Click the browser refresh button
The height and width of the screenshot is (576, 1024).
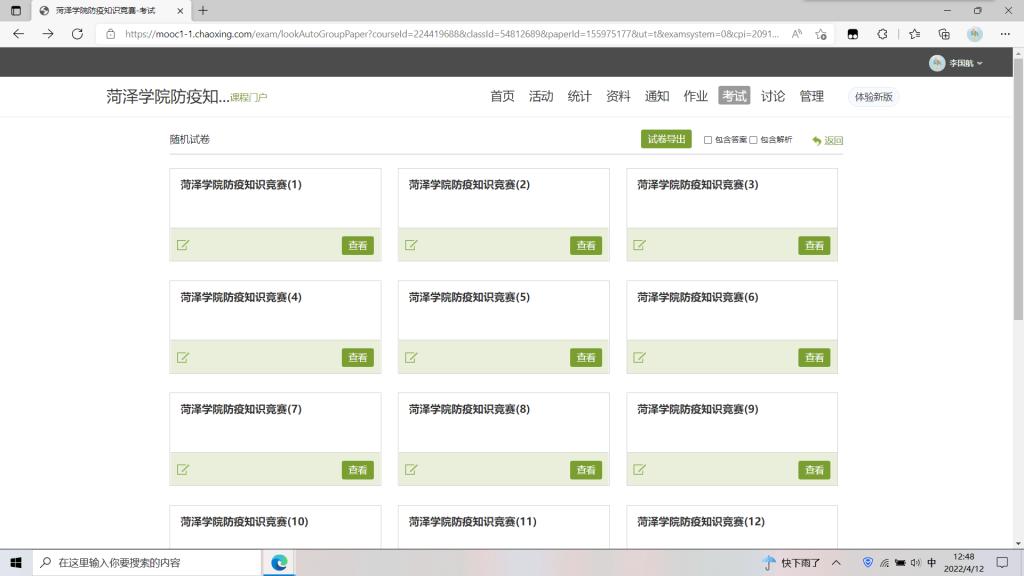[x=77, y=33]
